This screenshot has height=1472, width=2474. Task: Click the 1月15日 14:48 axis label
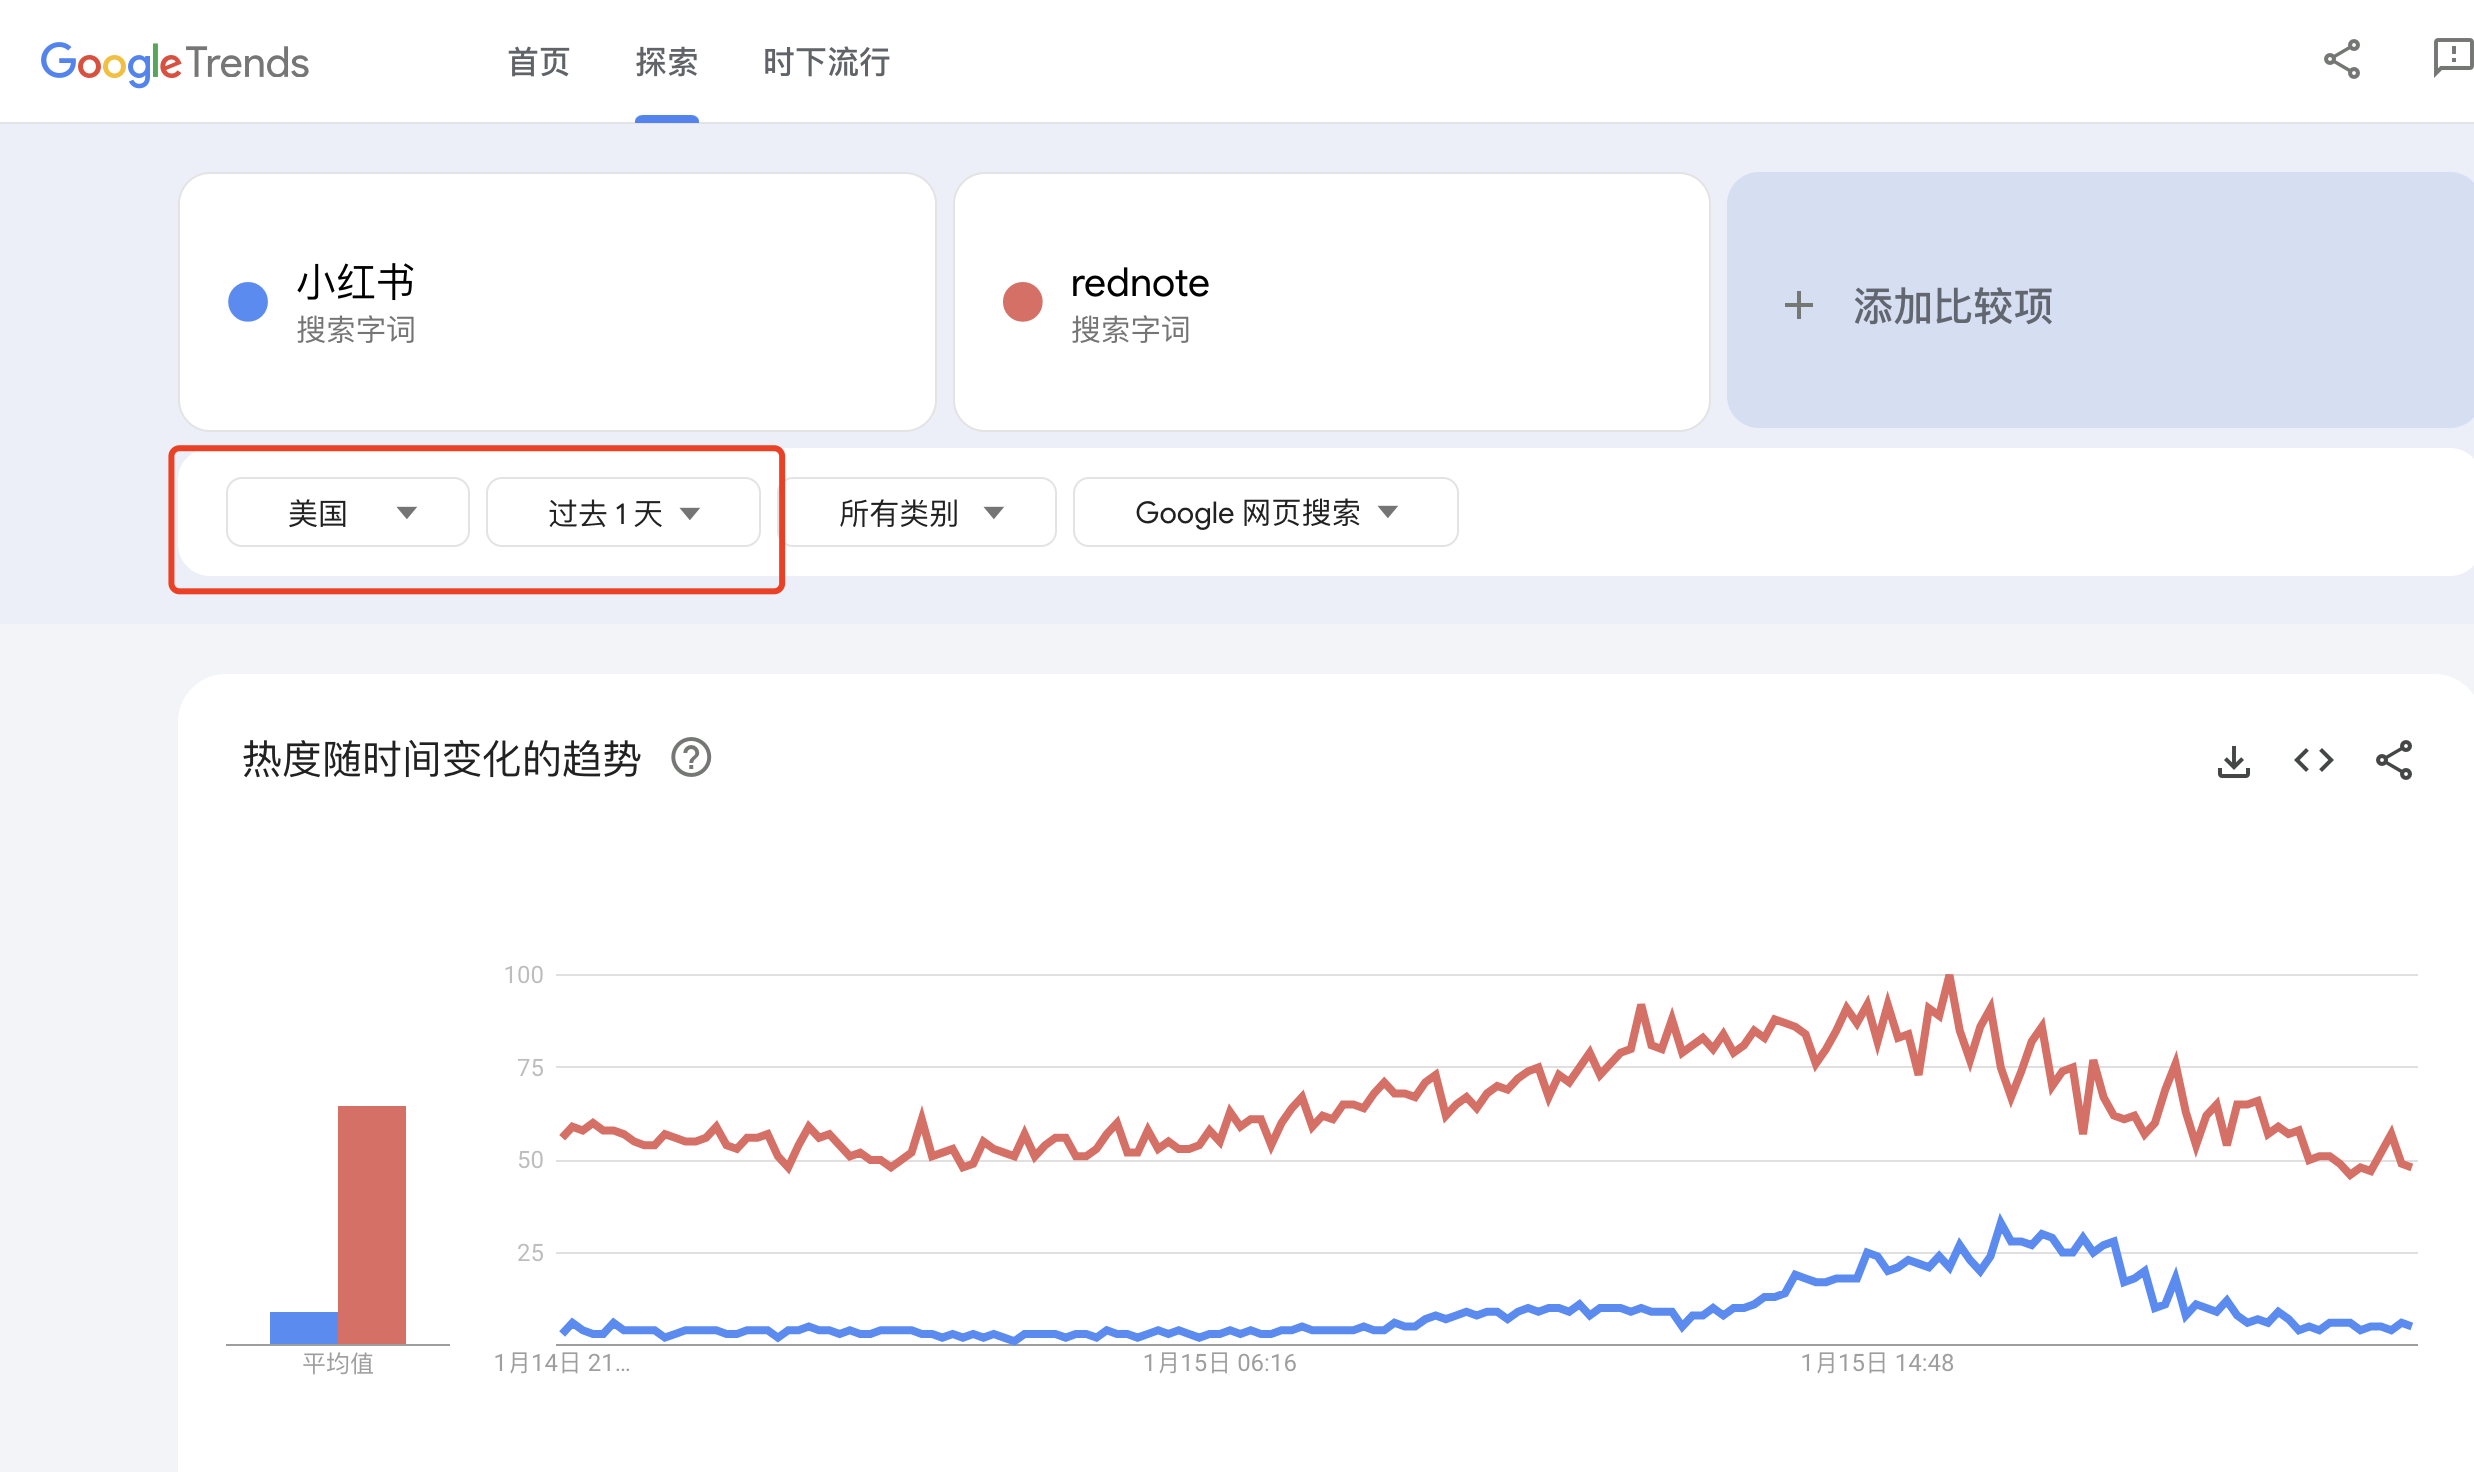coord(1877,1363)
